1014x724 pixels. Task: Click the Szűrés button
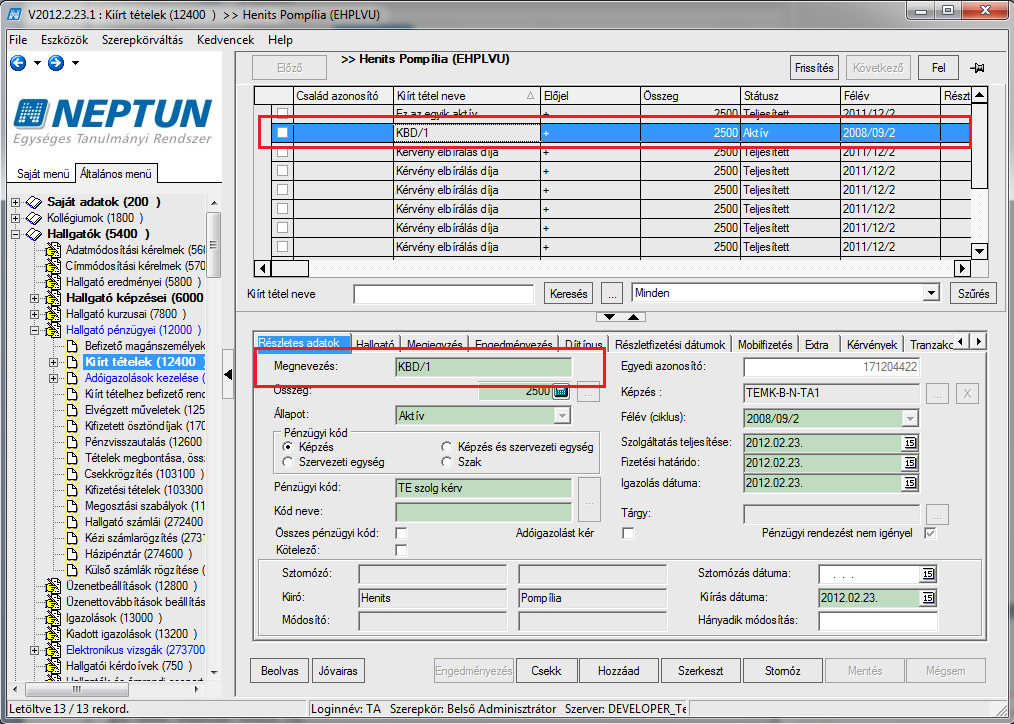click(973, 293)
